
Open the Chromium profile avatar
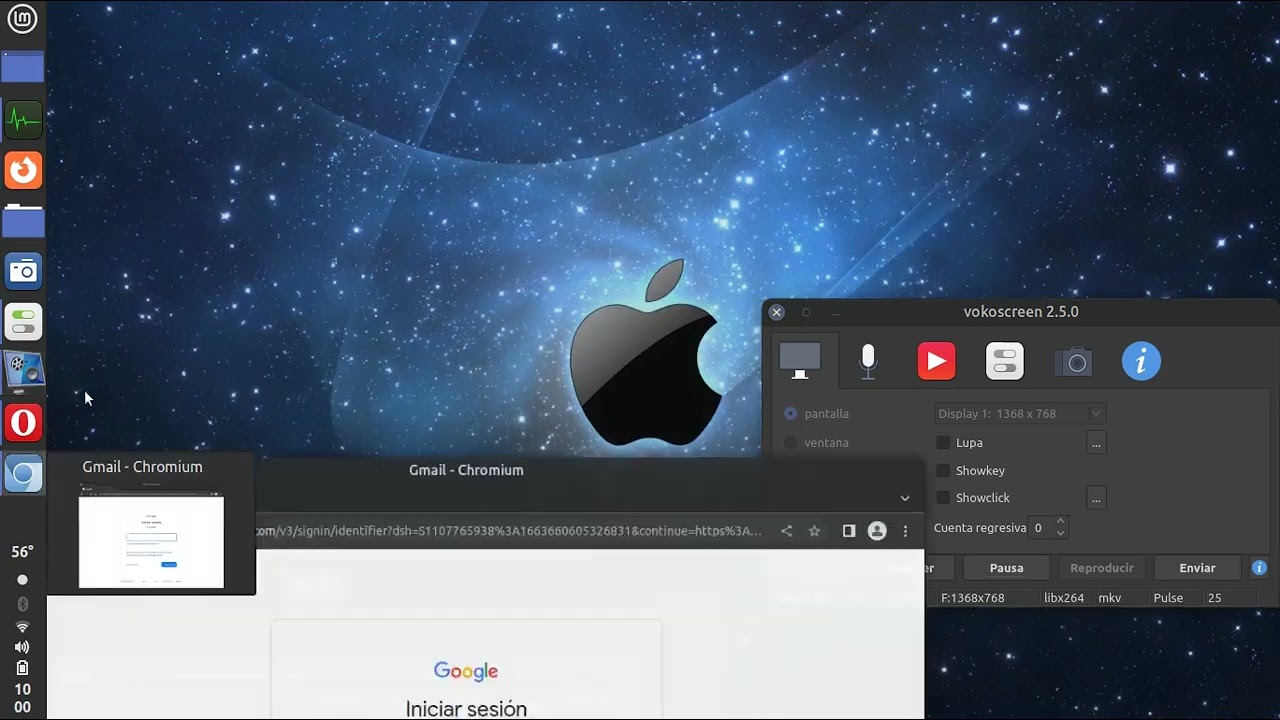click(877, 531)
